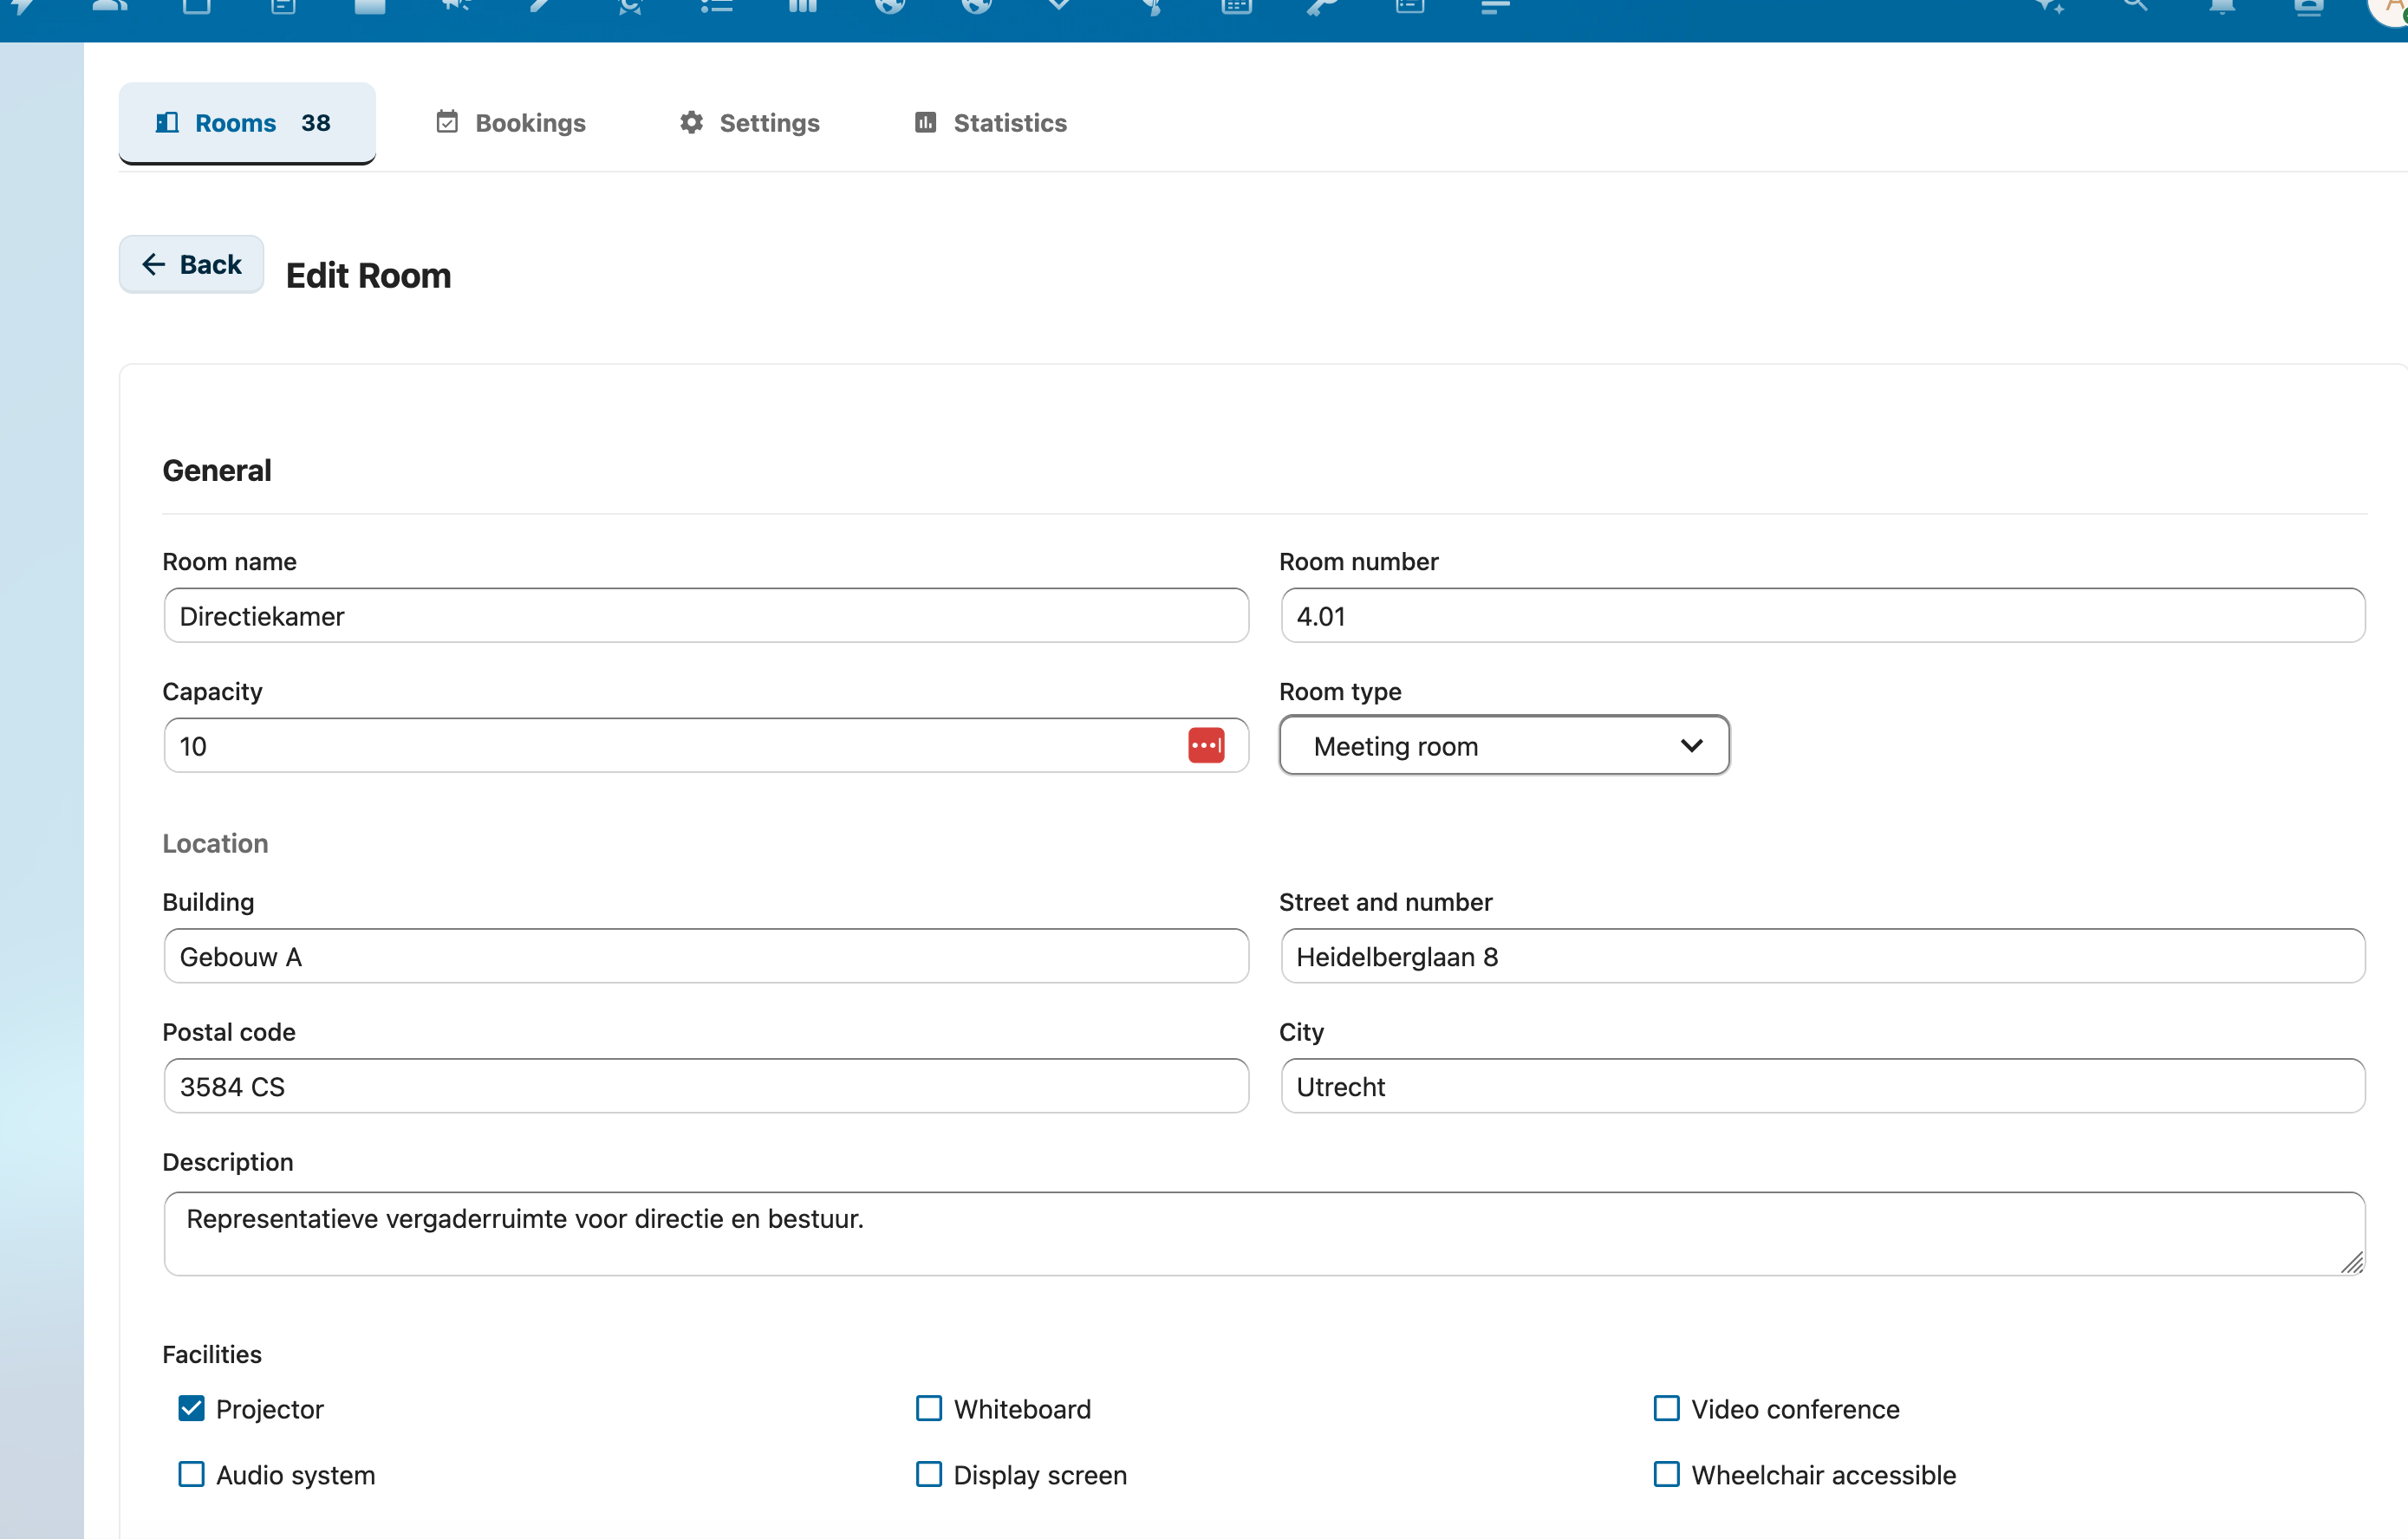The image size is (2408, 1539).
Task: Click the Back button
Action: 191,264
